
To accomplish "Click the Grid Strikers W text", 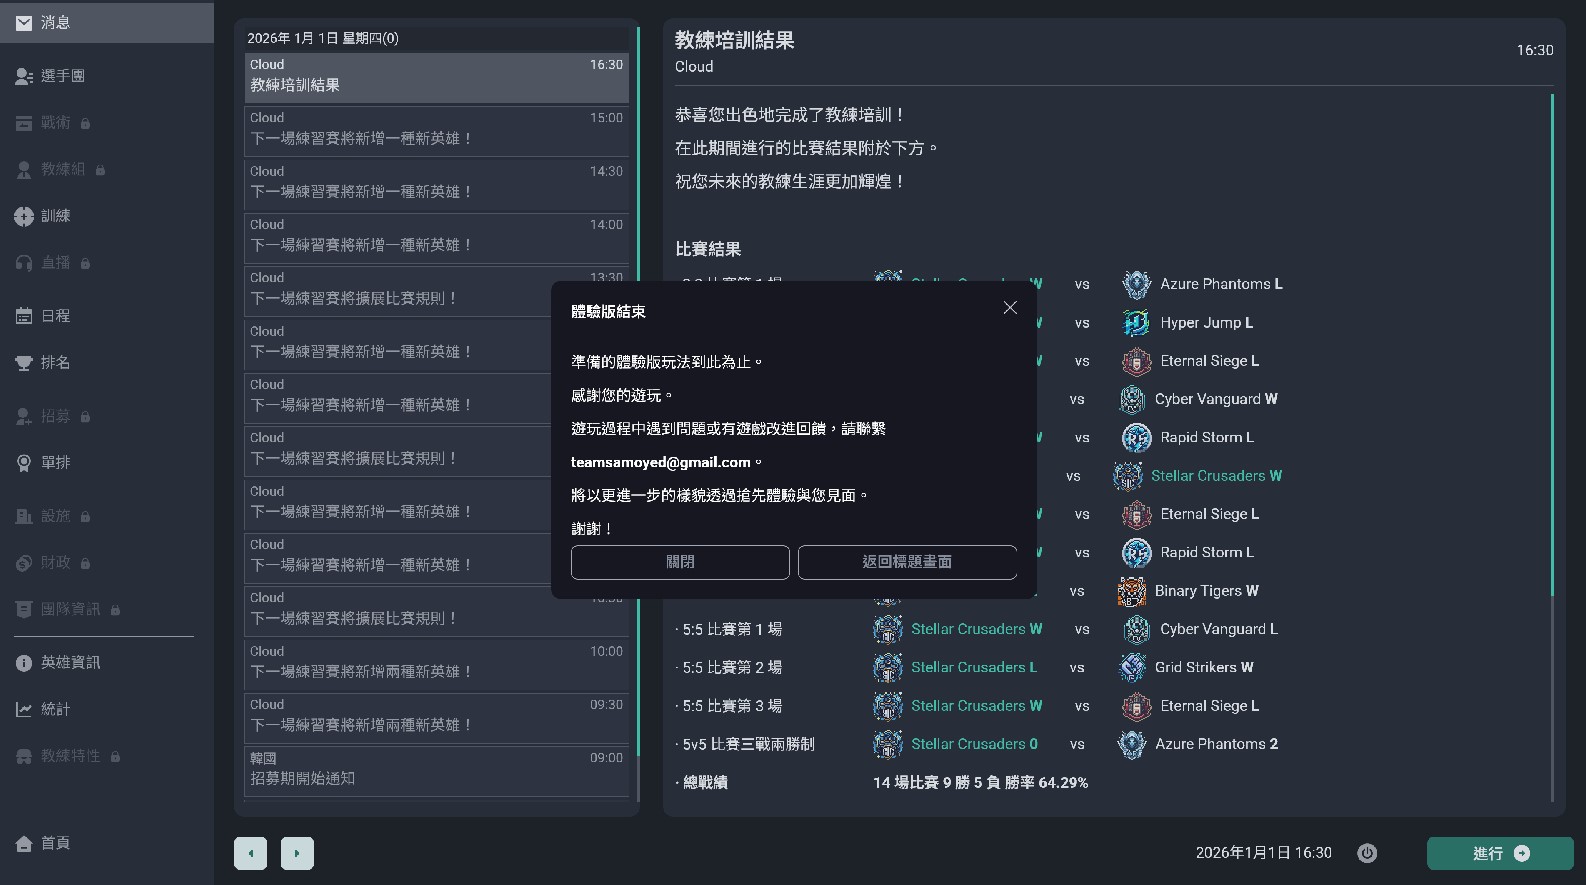I will pos(1204,667).
